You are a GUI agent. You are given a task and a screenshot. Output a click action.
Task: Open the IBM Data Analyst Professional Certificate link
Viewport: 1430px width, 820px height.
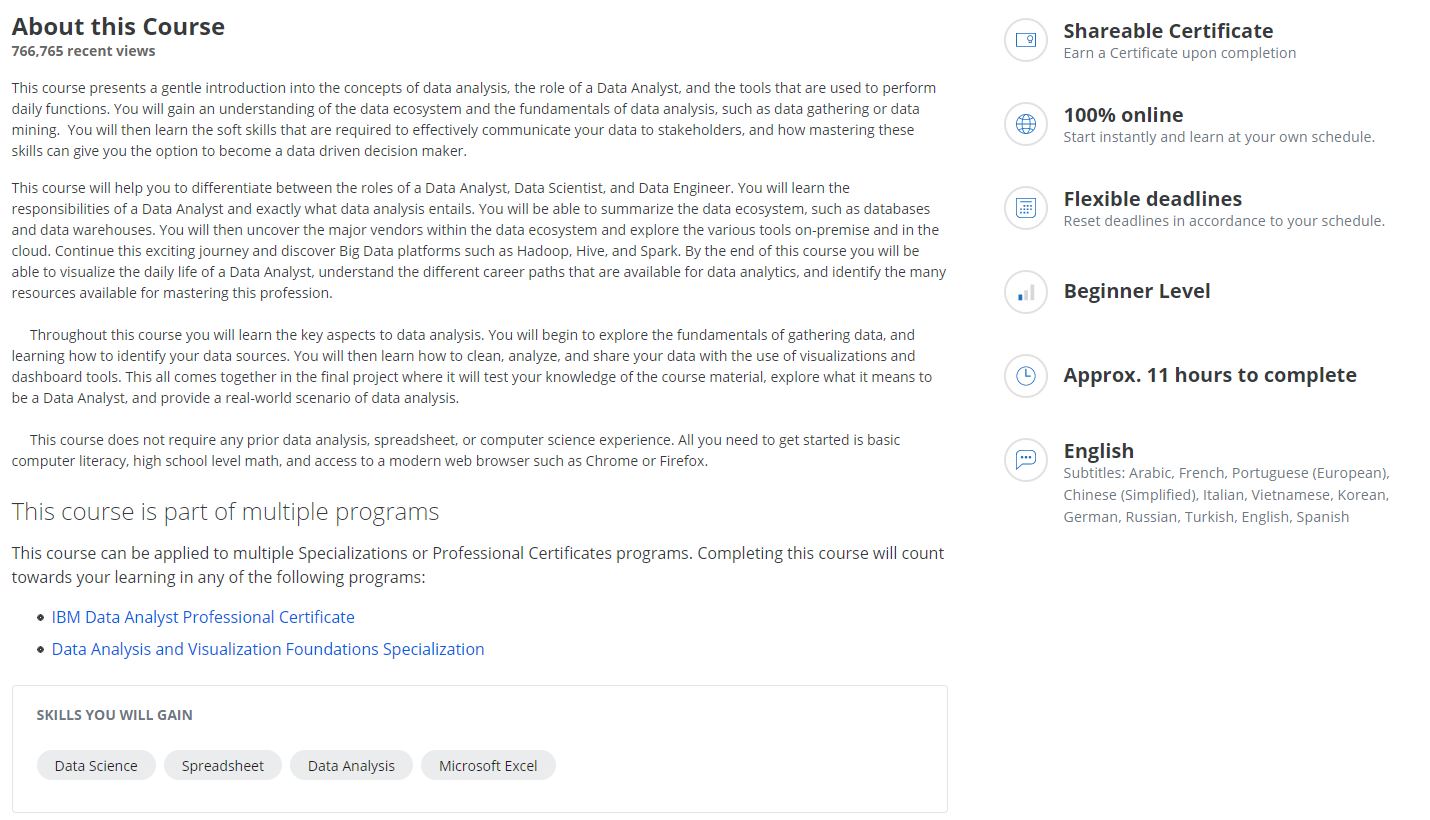click(203, 617)
